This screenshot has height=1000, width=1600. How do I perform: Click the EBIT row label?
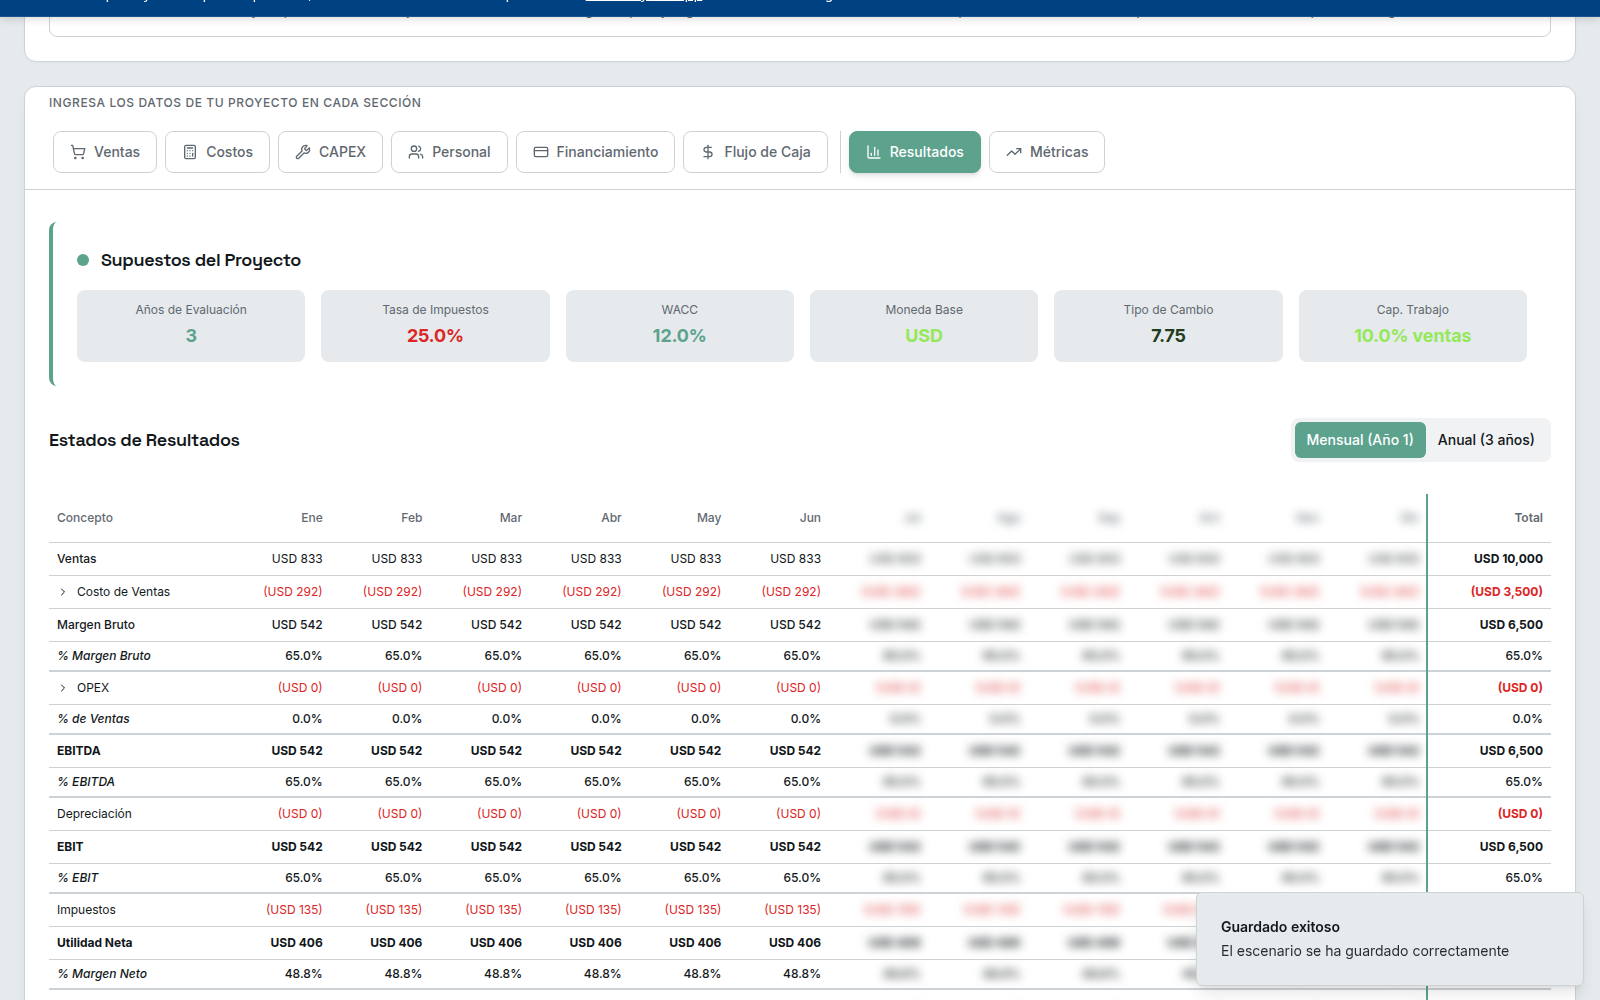(x=70, y=847)
